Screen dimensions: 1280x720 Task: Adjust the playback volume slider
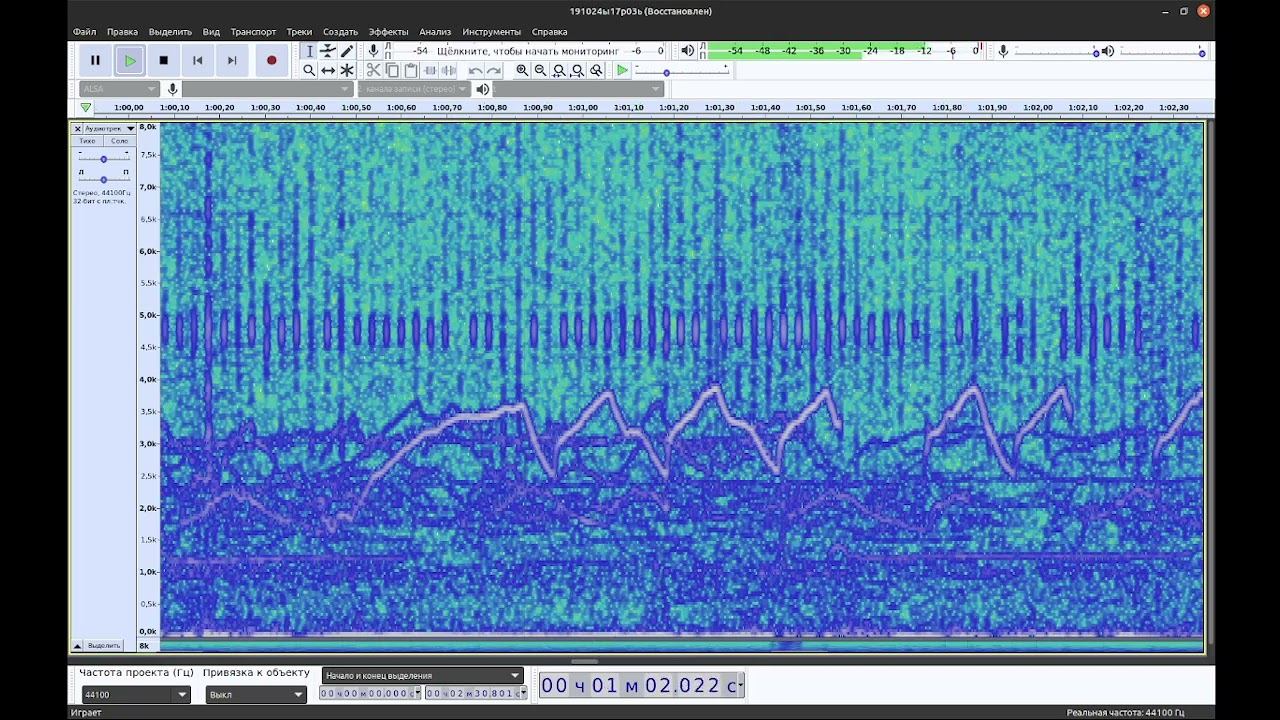(1161, 51)
